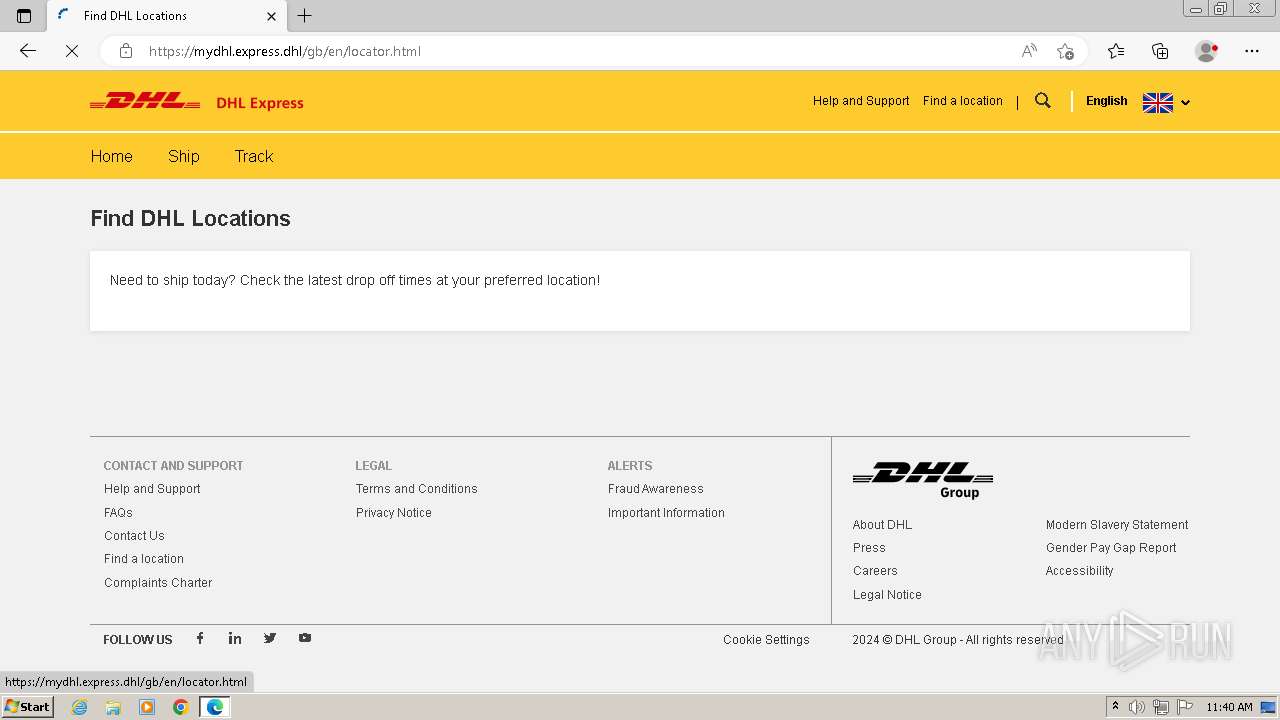Open the Legal Notice link

coord(887,595)
